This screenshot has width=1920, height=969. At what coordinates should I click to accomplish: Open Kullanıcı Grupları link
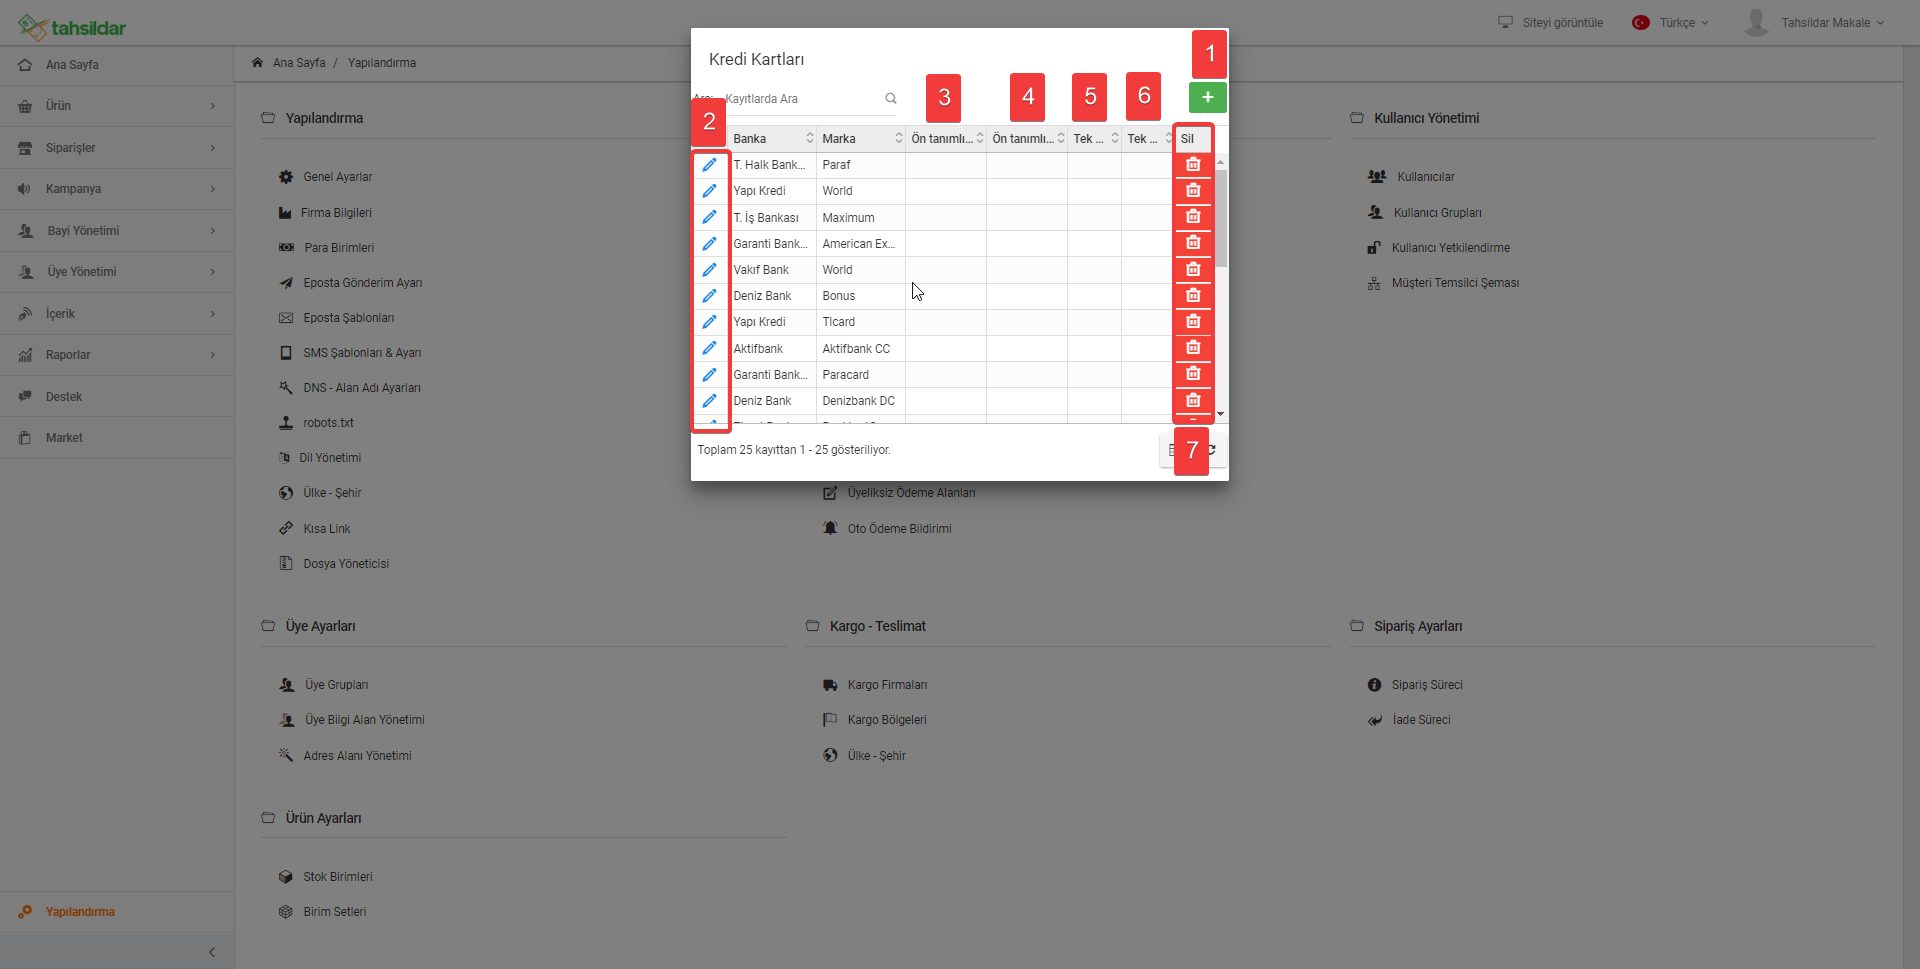pos(1437,213)
